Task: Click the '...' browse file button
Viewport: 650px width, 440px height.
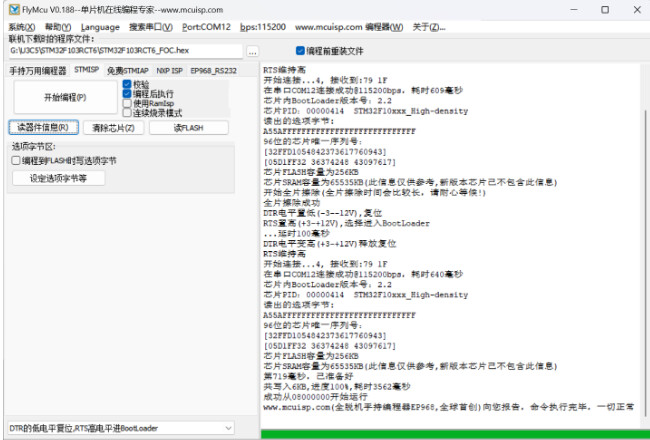Action: pos(252,52)
